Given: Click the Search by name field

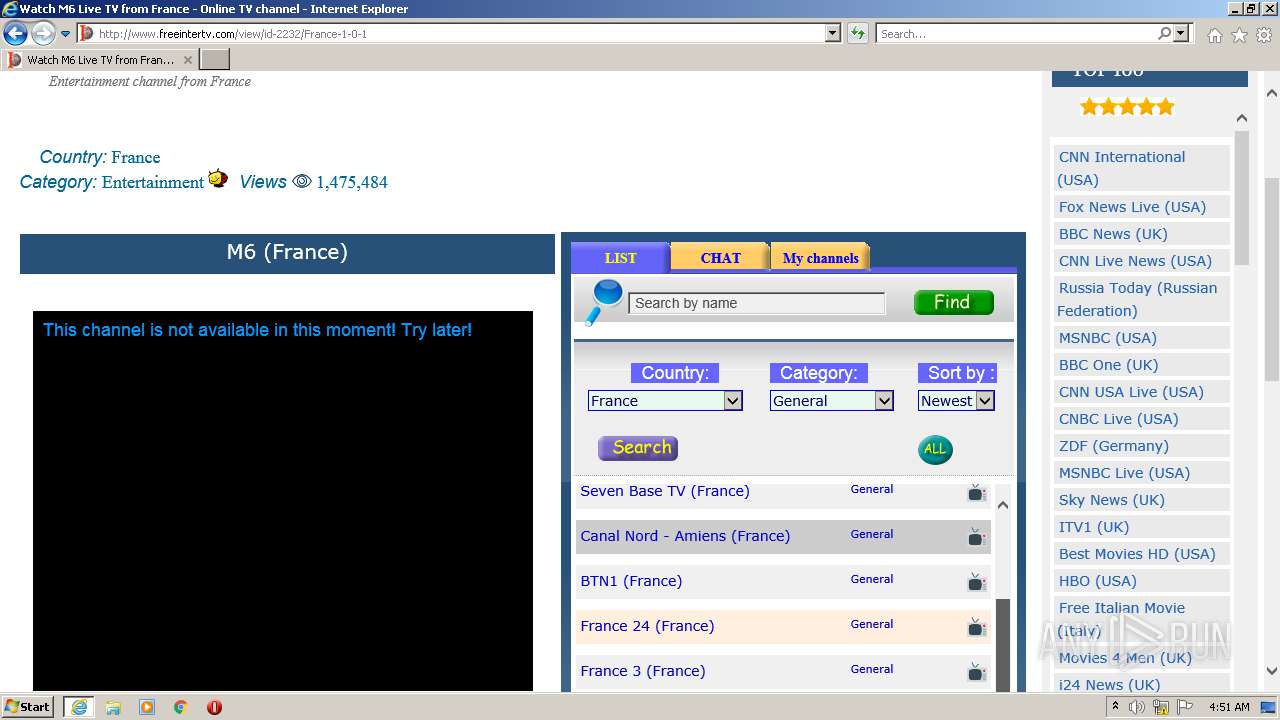Looking at the screenshot, I should coord(757,303).
